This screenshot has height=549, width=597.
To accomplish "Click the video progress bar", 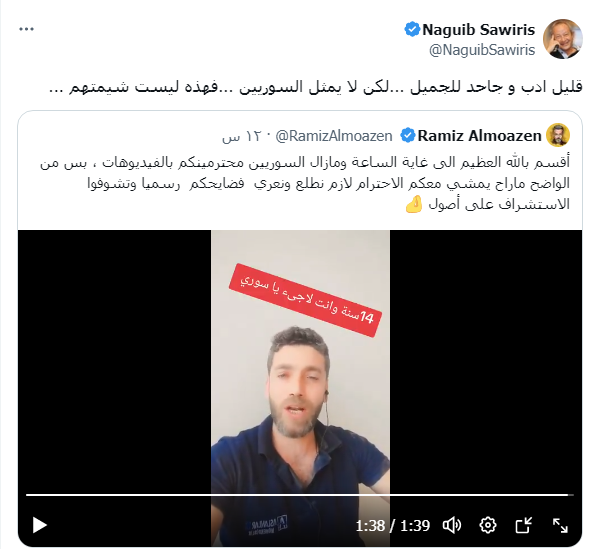I will coord(300,495).
